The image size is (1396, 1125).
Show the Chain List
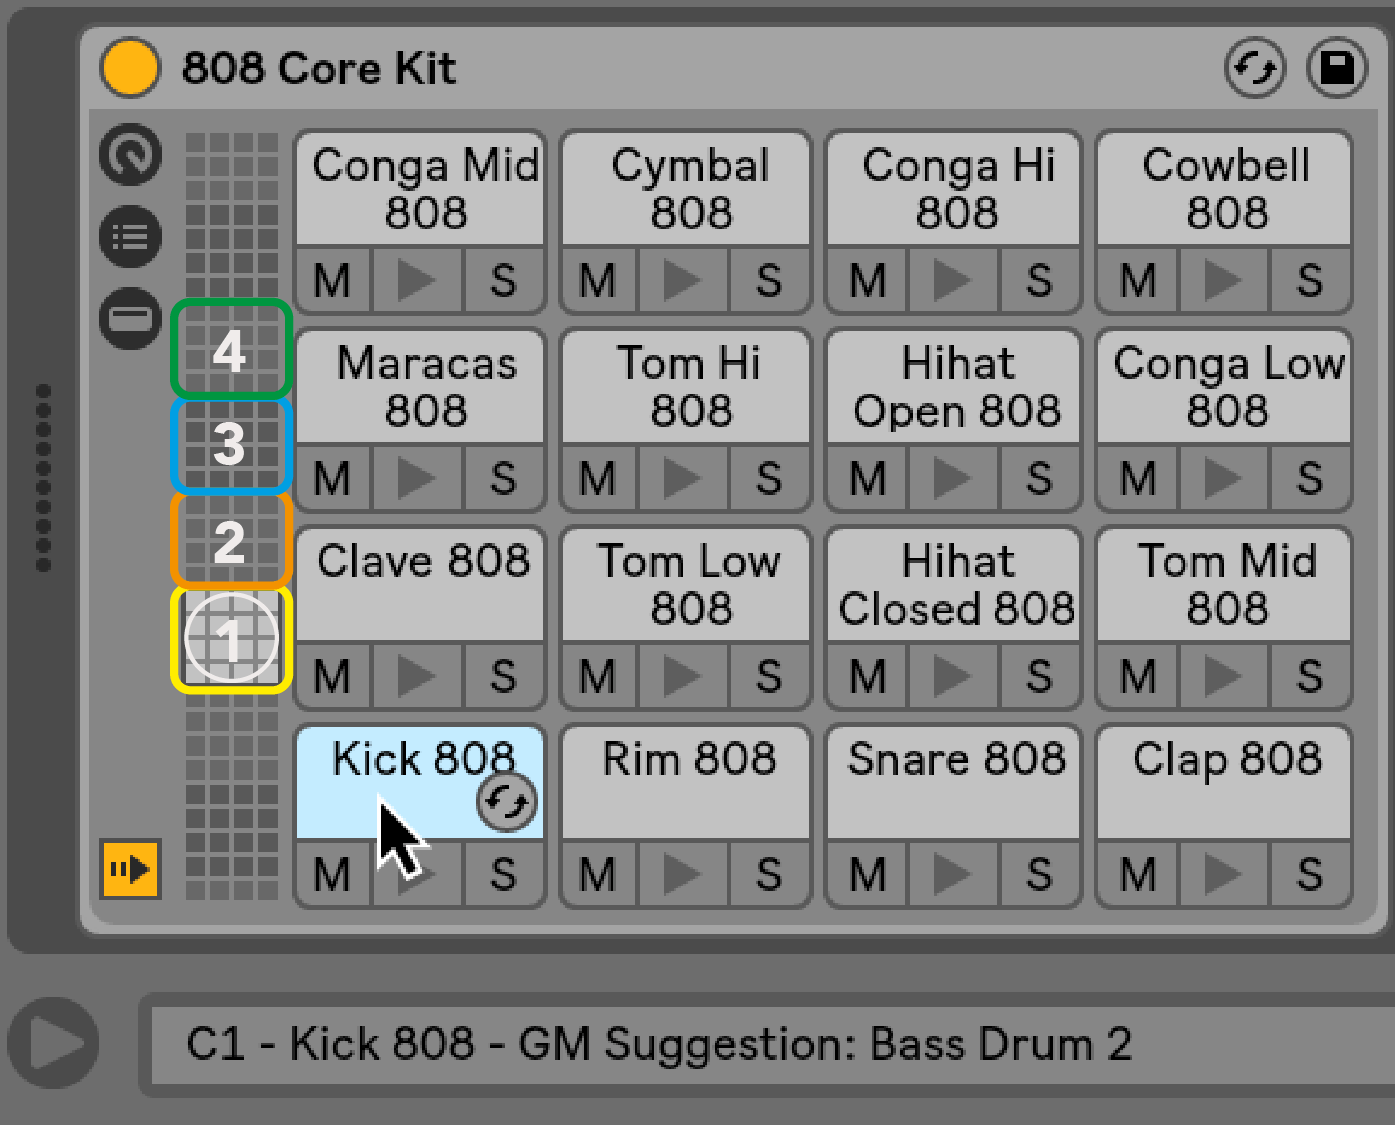pos(130,237)
